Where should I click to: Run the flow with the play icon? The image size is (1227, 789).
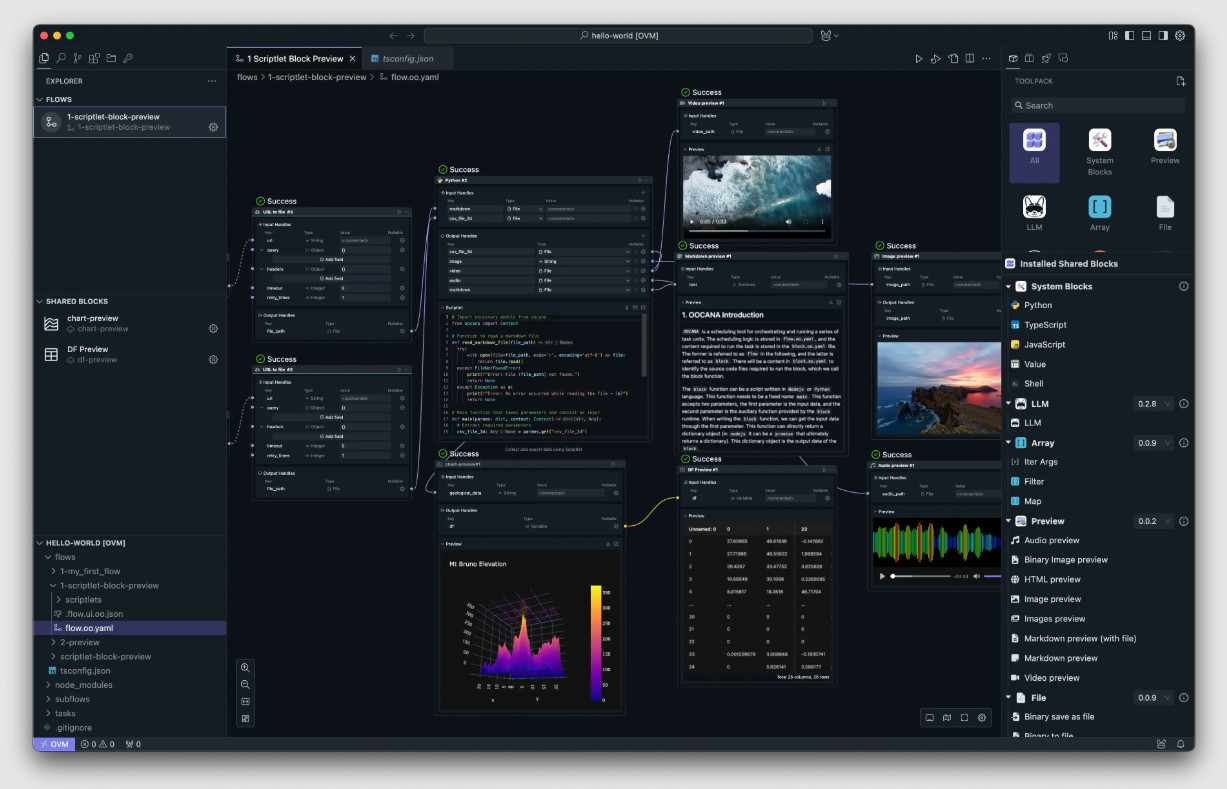coord(919,59)
